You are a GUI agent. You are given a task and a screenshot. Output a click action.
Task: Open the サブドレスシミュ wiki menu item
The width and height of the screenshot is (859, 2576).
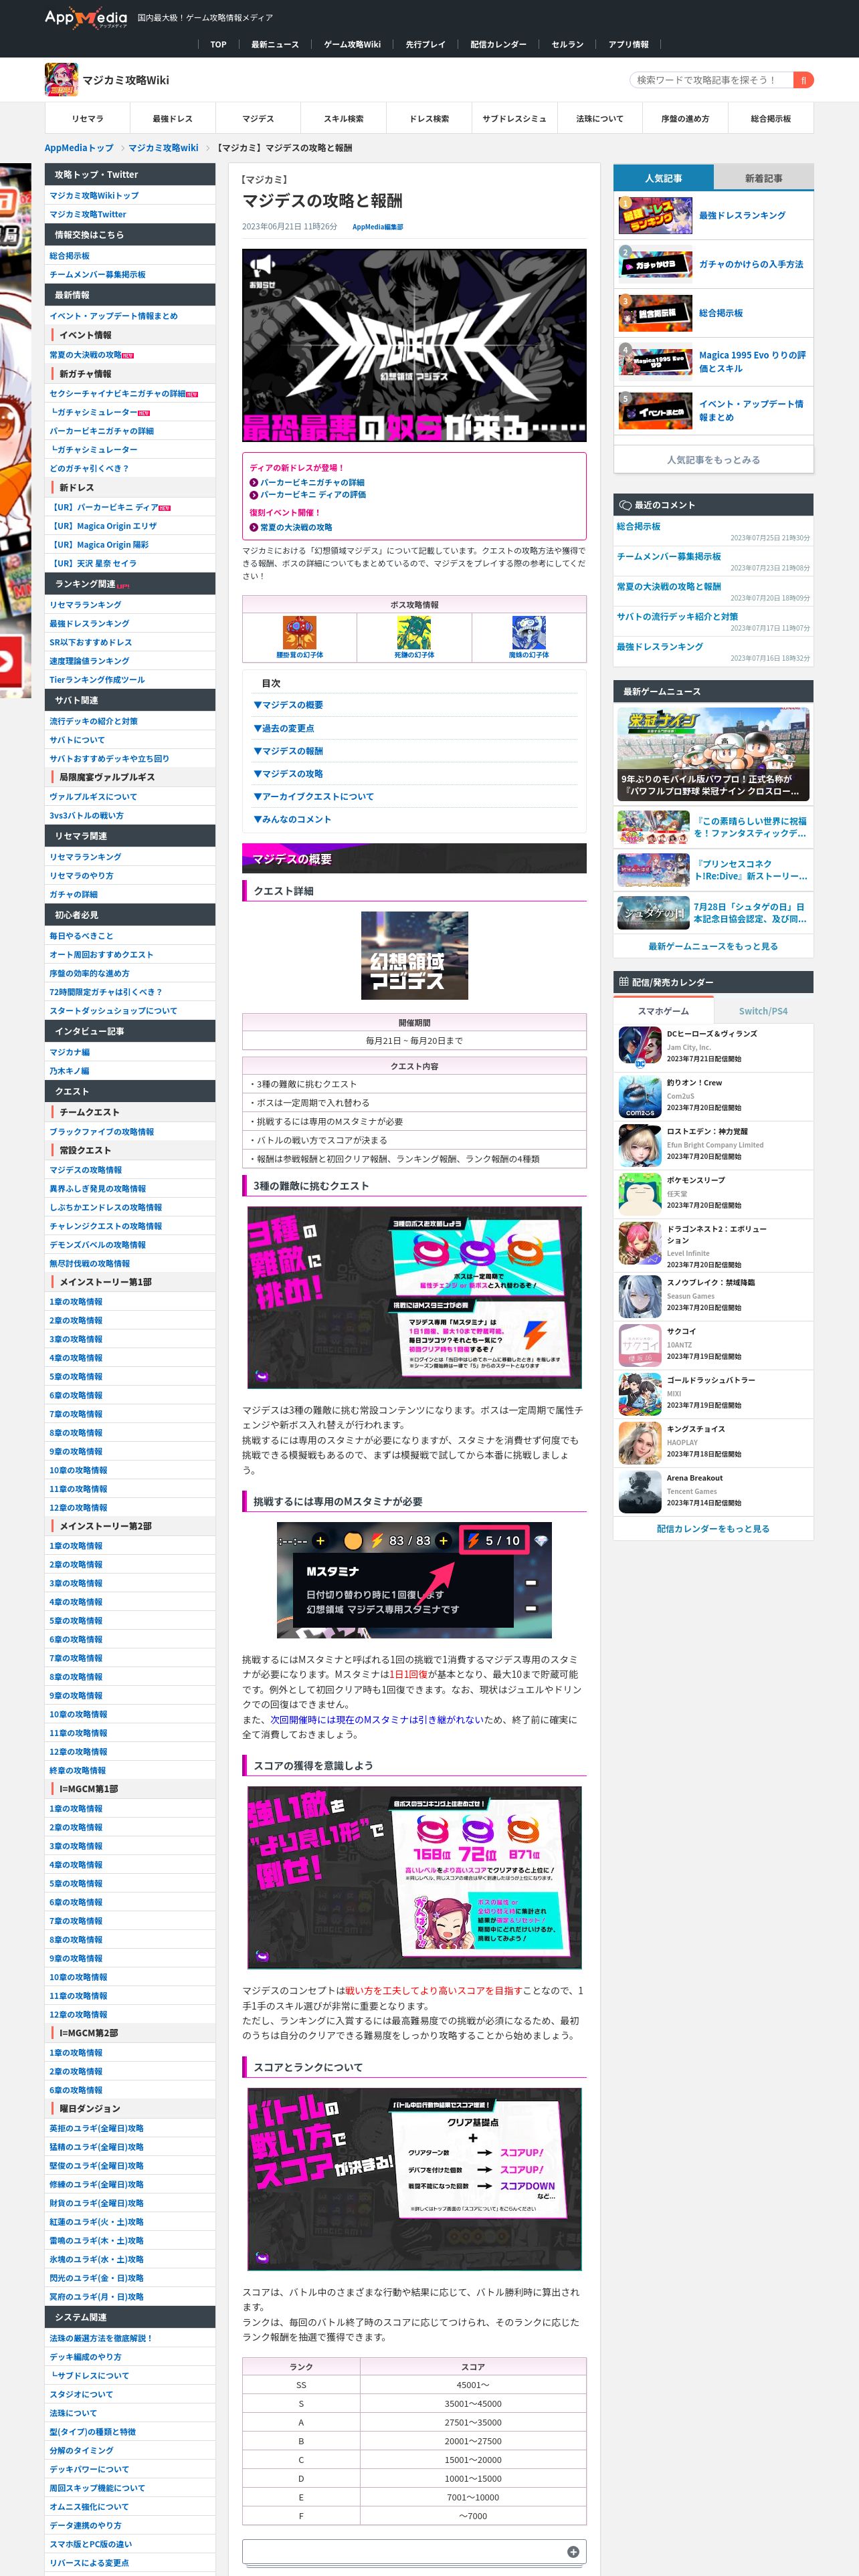pyautogui.click(x=514, y=118)
